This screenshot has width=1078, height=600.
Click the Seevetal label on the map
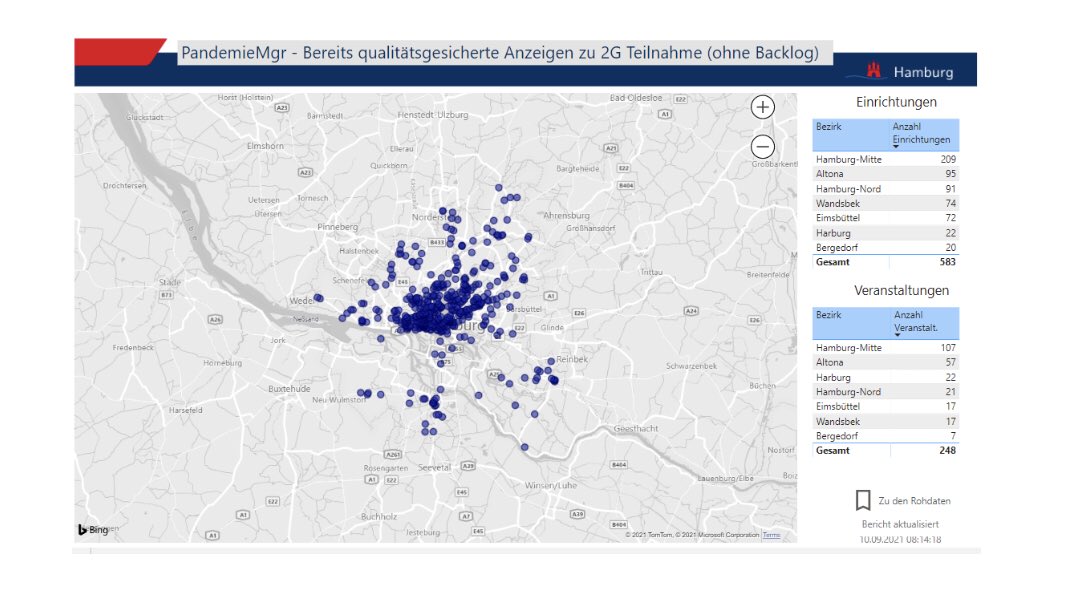click(434, 467)
